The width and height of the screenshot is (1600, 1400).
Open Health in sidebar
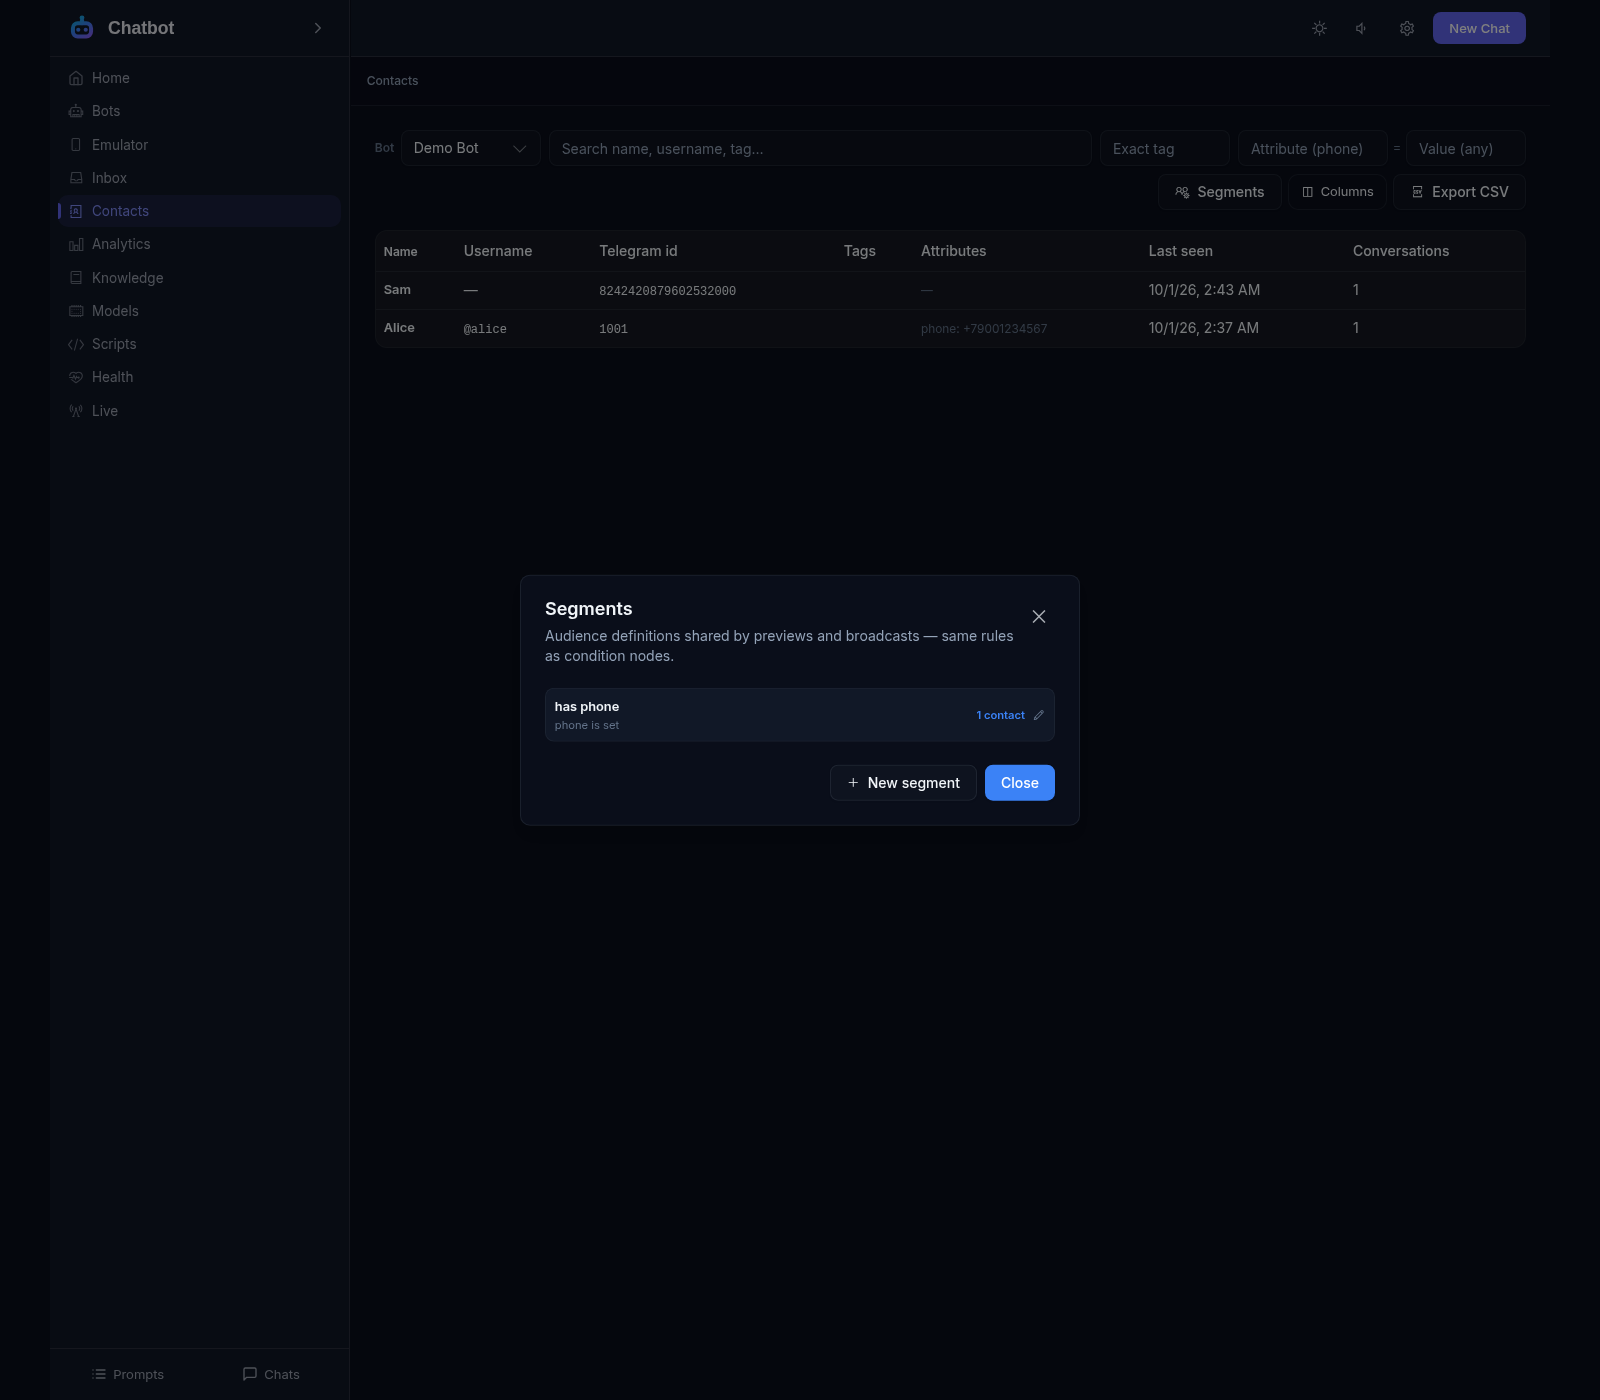[199, 377]
